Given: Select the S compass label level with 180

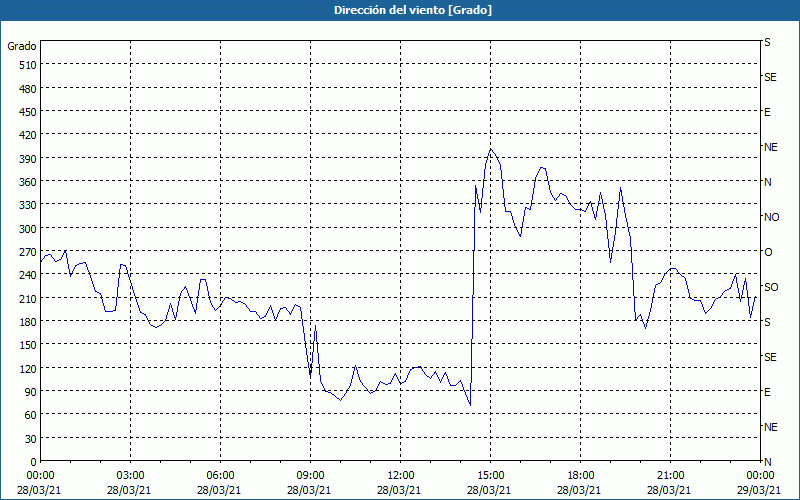Looking at the screenshot, I should [x=767, y=322].
